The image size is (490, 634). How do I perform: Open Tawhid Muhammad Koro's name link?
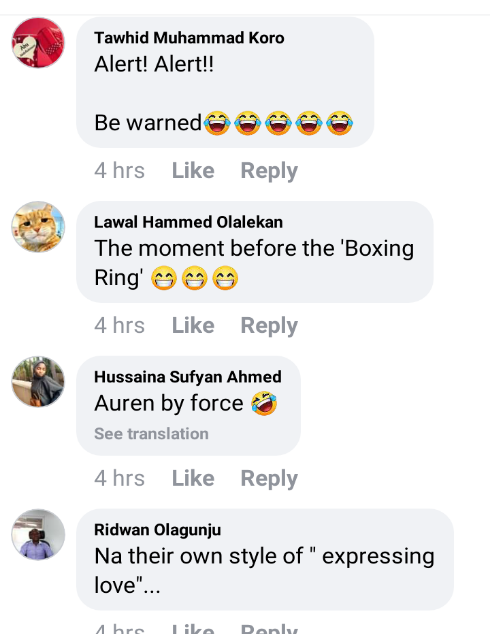(189, 38)
